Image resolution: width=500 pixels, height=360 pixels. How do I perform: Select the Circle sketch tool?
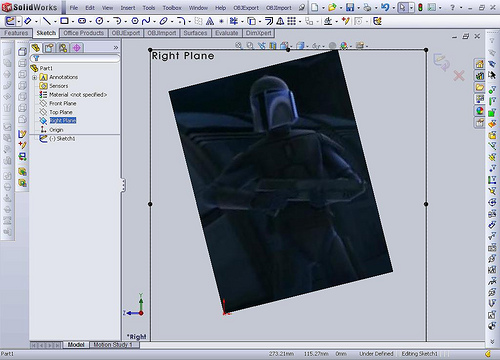(99, 21)
